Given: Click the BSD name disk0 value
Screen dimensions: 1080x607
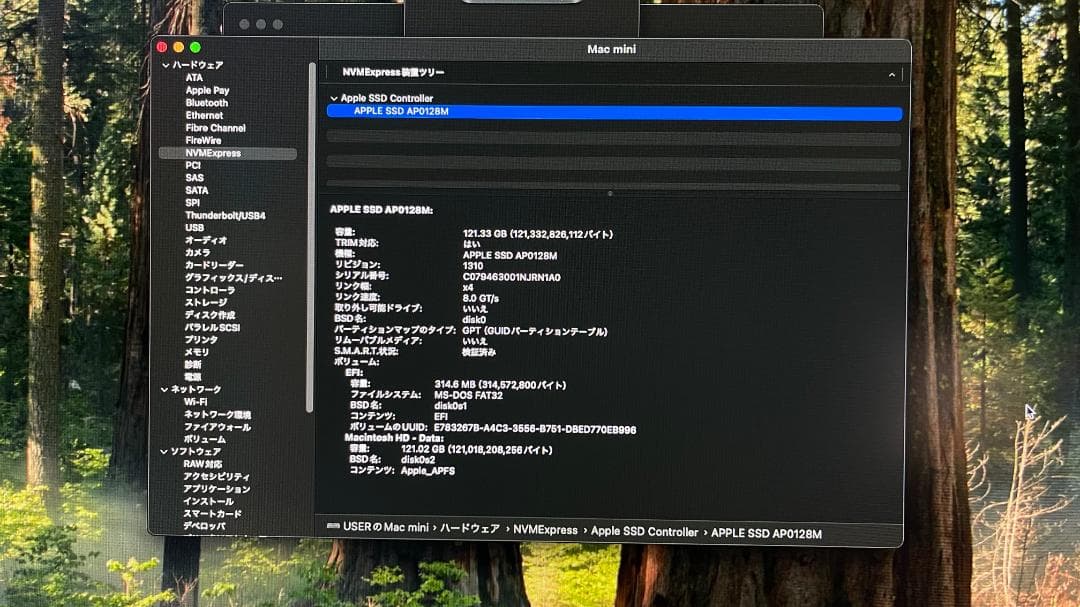Looking at the screenshot, I should pyautogui.click(x=474, y=320).
